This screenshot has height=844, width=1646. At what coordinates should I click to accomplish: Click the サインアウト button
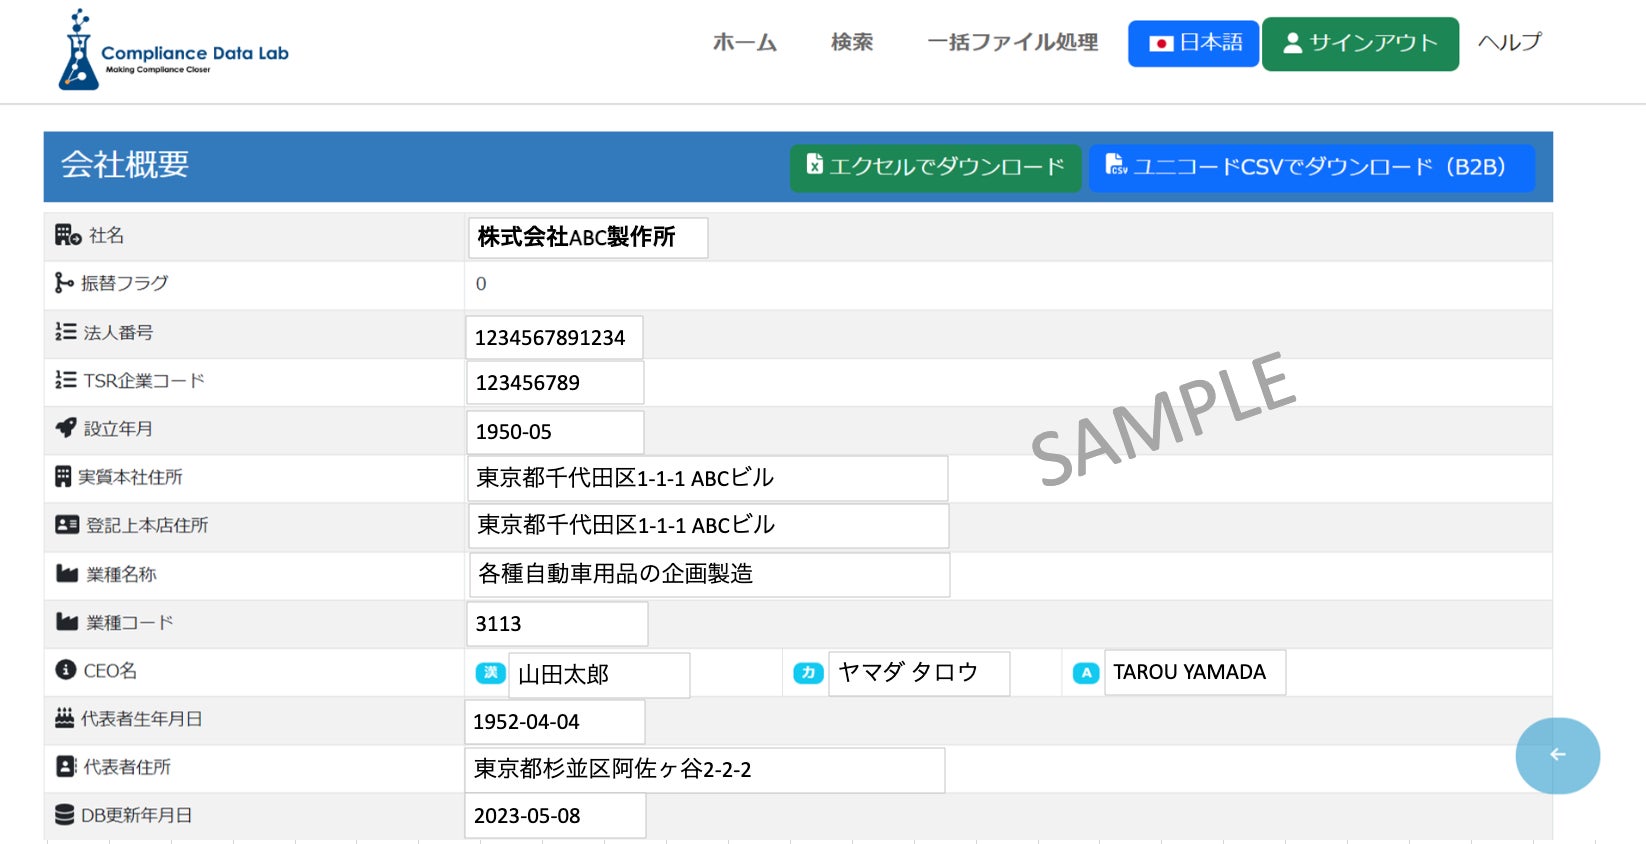tap(1360, 43)
